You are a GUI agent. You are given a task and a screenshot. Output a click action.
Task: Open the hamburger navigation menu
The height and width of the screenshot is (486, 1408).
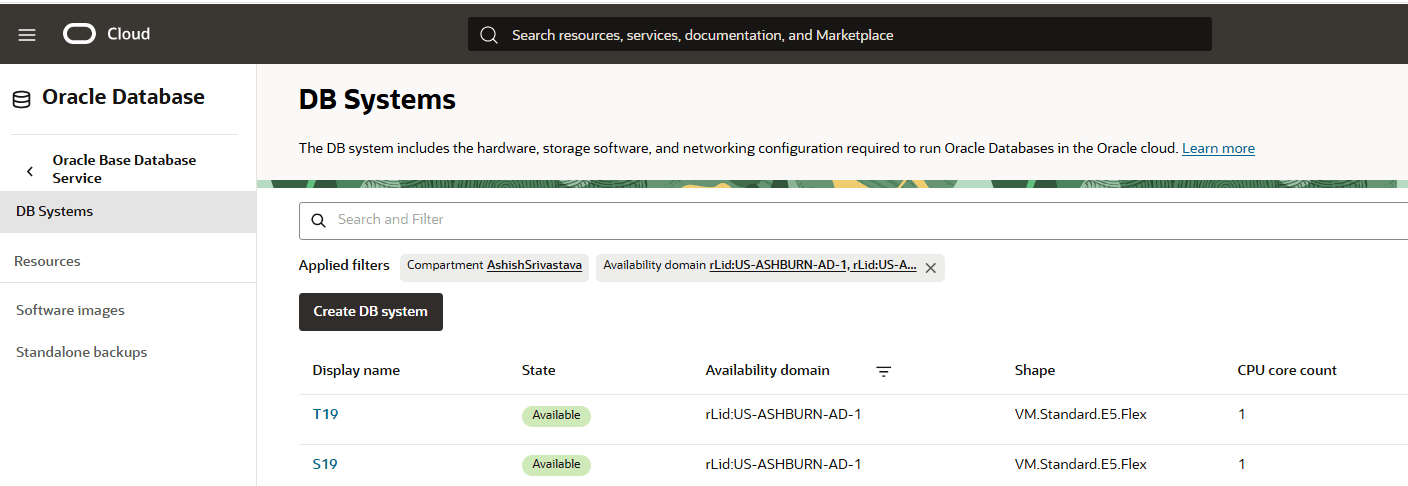27,35
